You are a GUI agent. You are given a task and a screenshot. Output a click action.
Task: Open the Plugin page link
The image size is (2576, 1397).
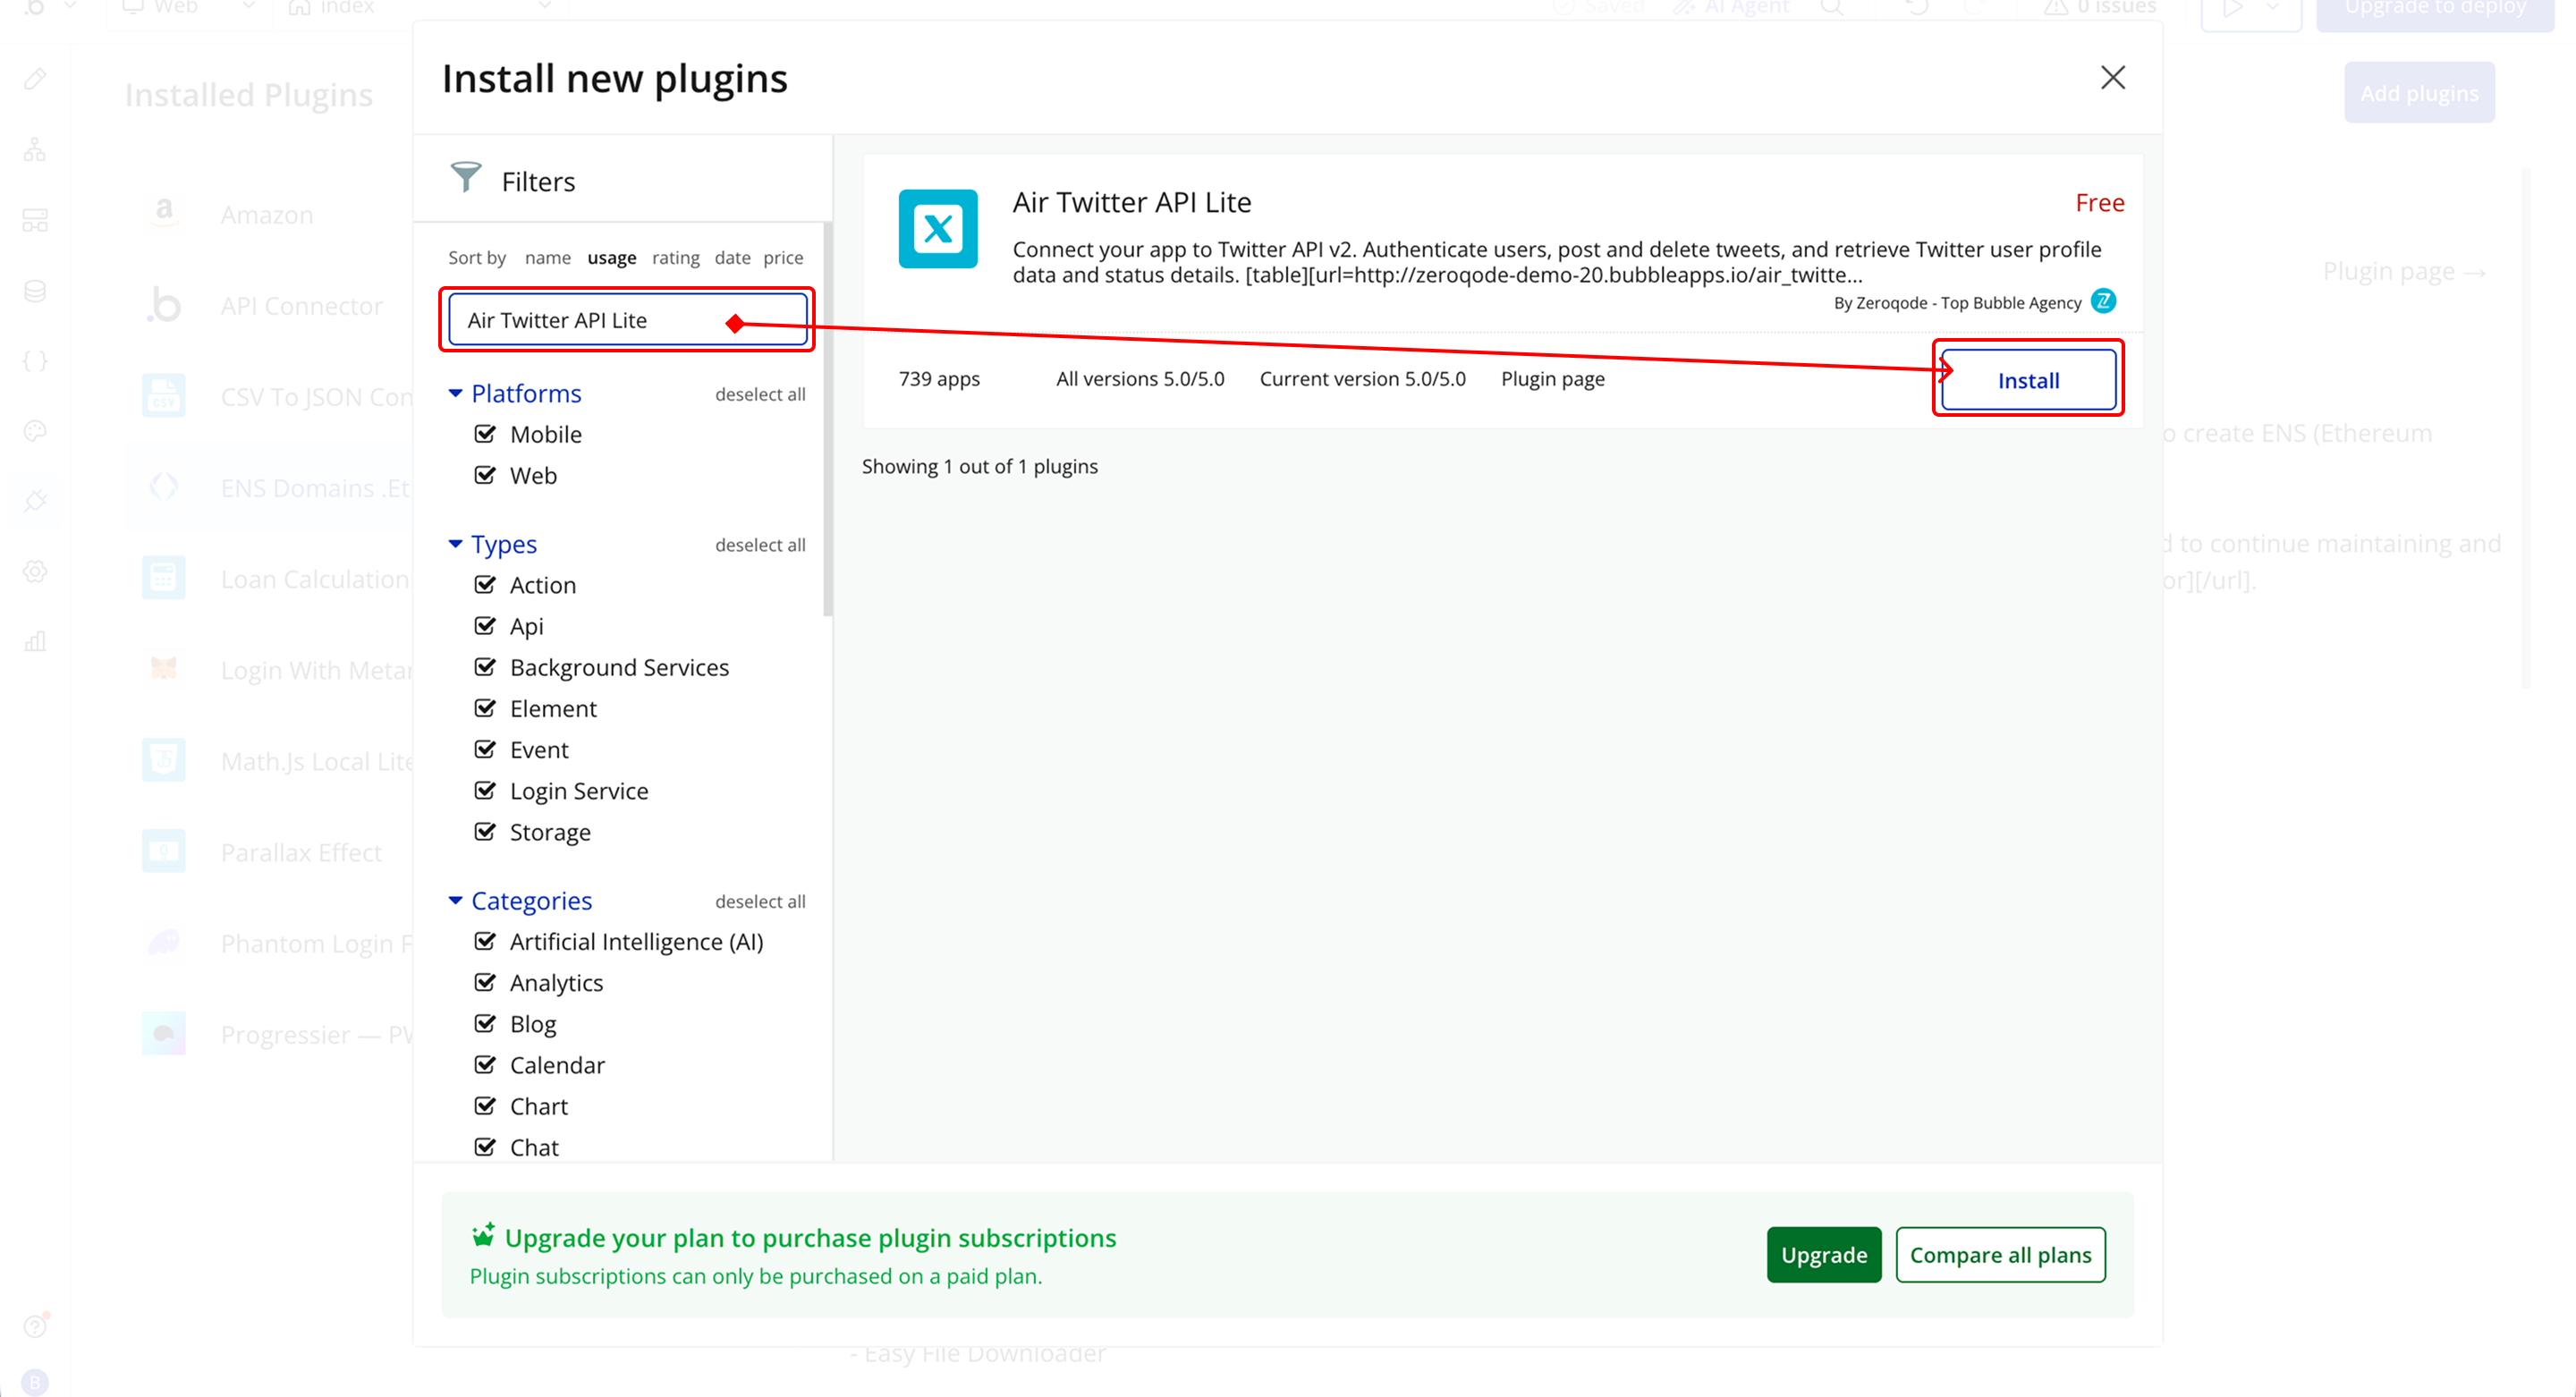(1552, 379)
